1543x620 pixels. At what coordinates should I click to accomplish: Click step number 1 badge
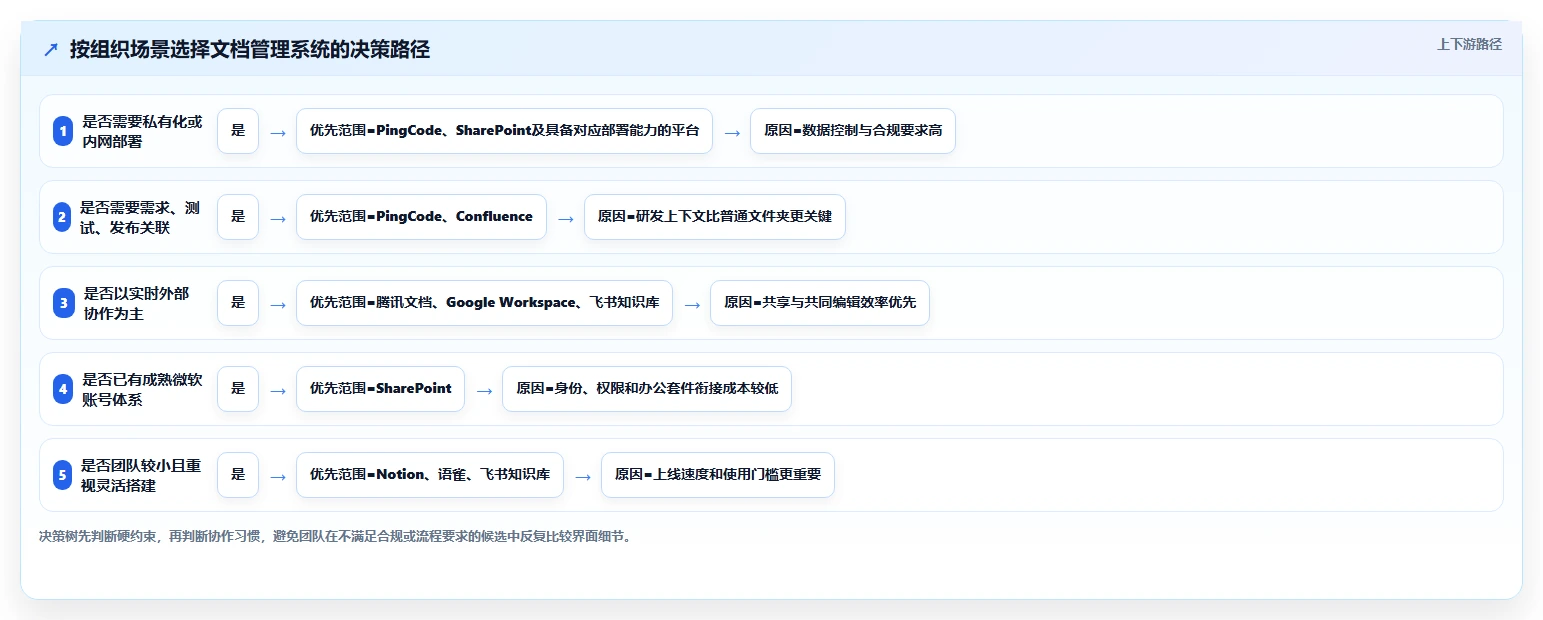[63, 131]
